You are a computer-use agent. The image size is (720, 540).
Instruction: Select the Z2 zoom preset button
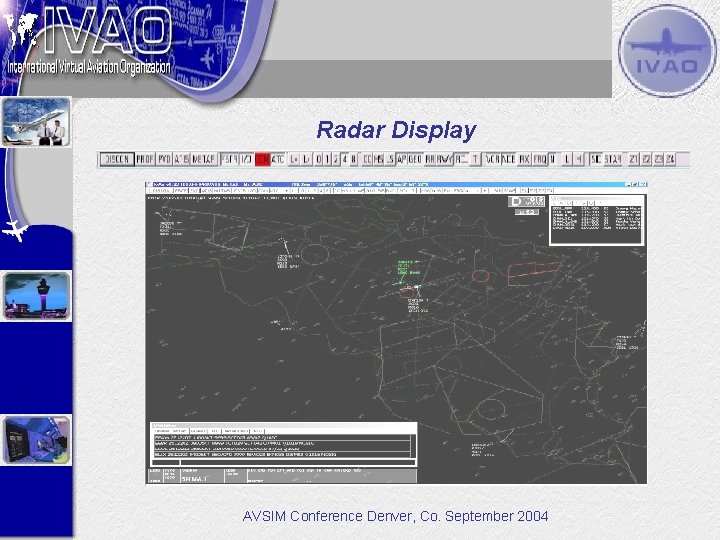click(x=647, y=159)
